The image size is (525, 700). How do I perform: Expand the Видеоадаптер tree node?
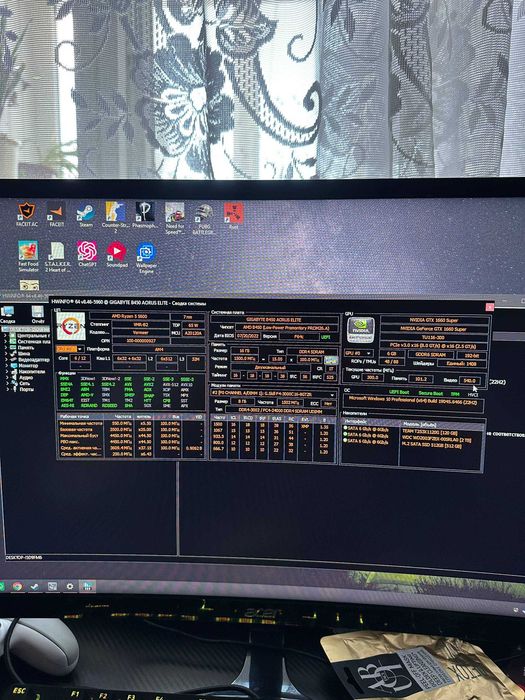point(6,359)
